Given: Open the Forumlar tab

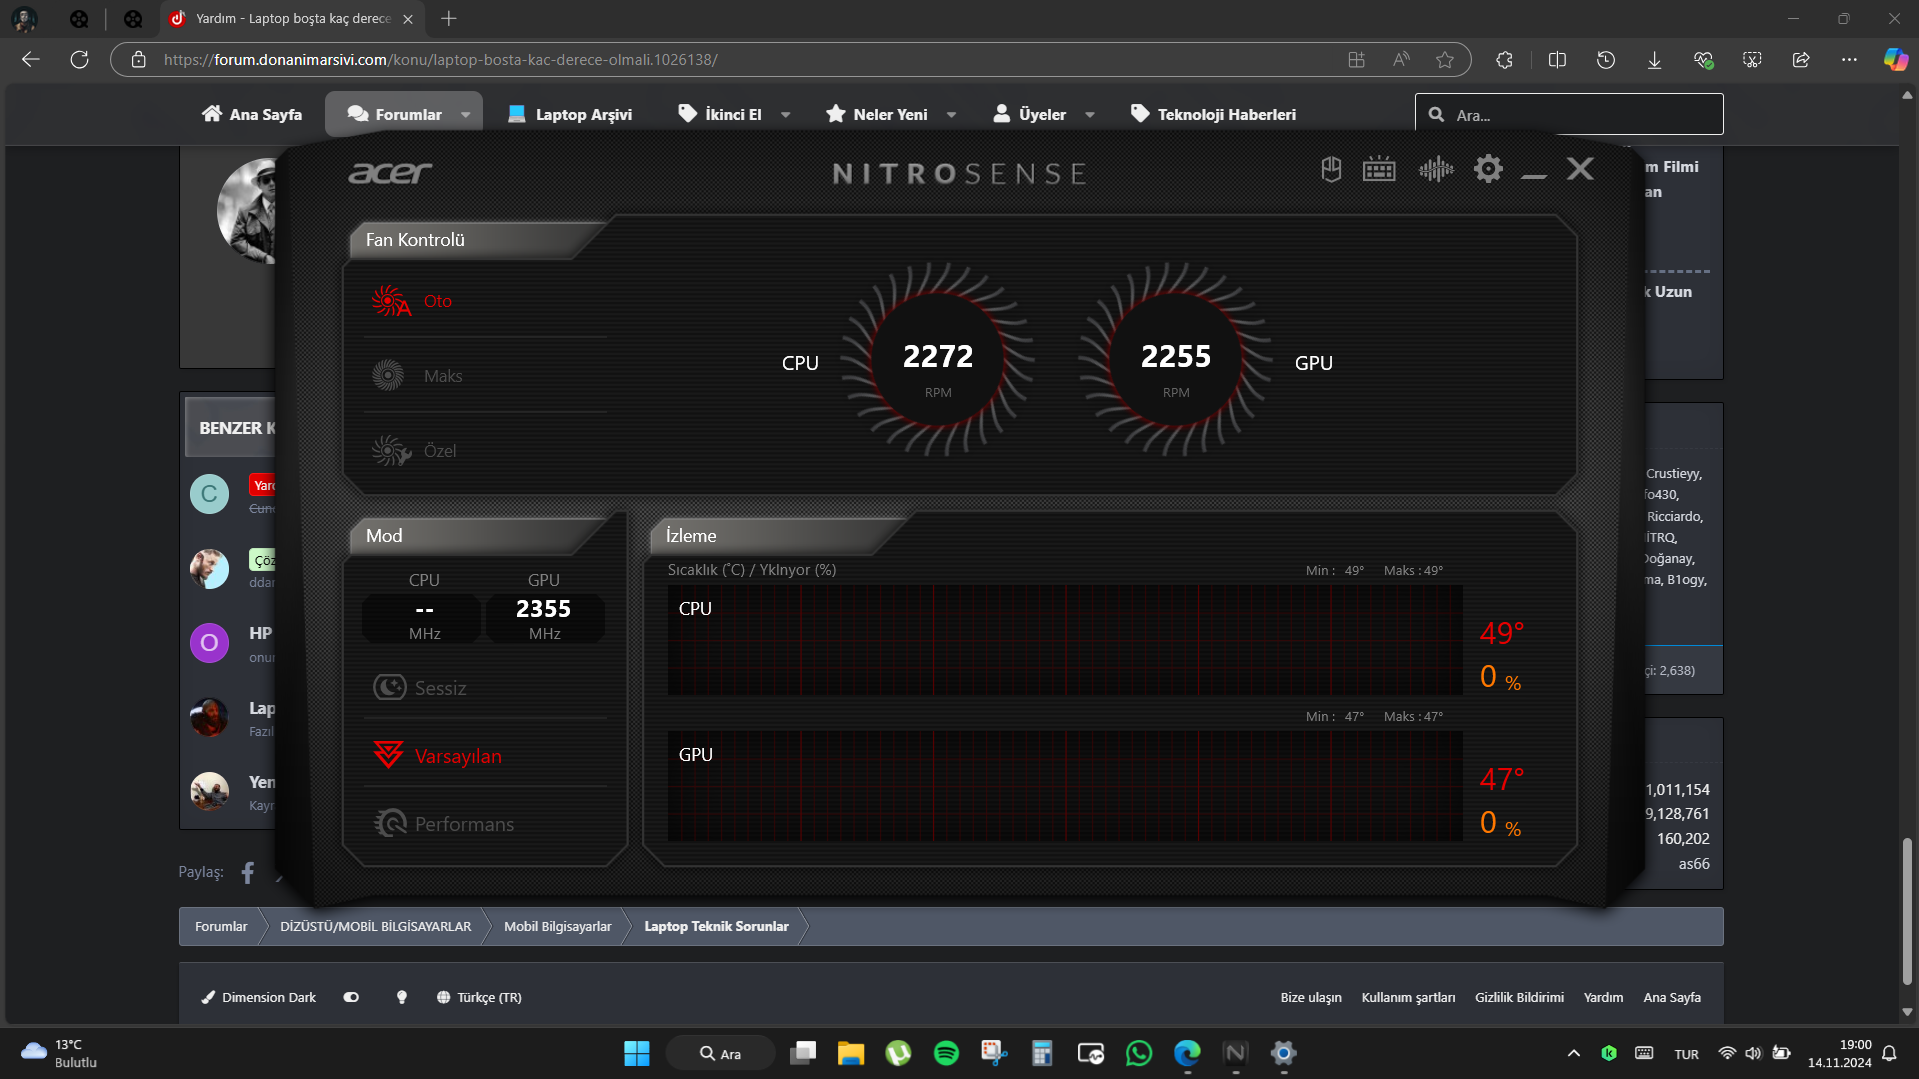Looking at the screenshot, I should [395, 114].
